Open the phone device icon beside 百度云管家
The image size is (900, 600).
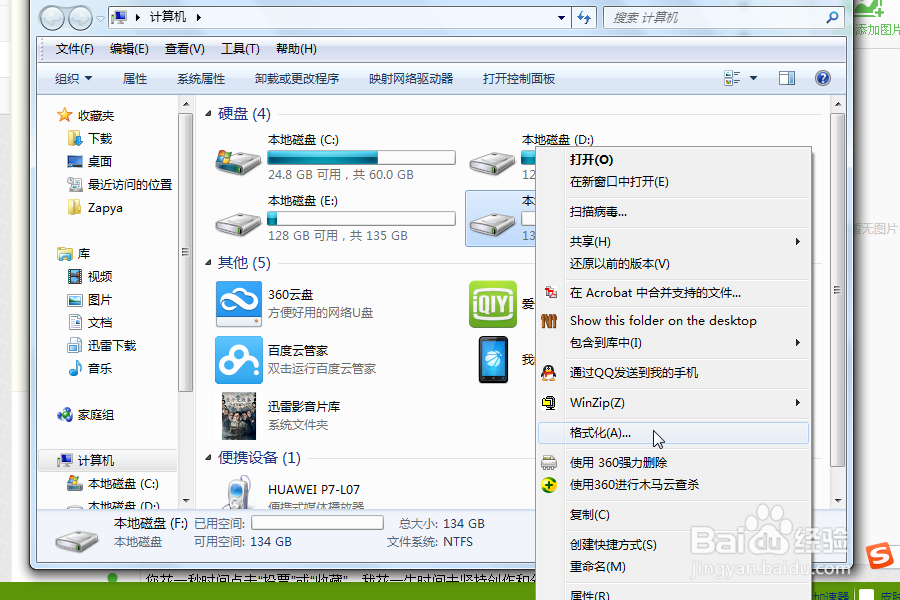pyautogui.click(x=493, y=360)
